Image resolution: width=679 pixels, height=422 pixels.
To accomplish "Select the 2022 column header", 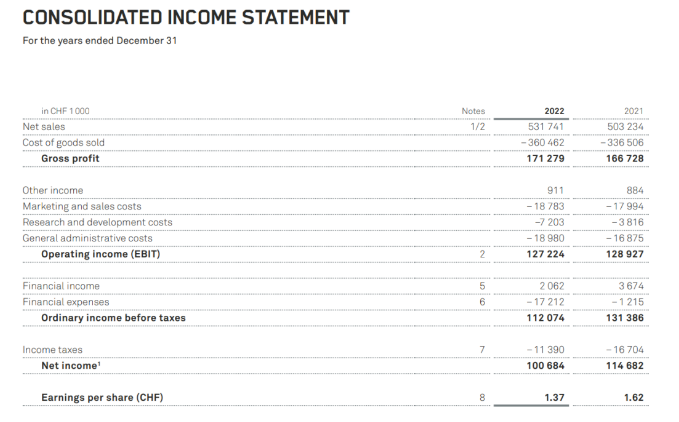I will tap(554, 111).
